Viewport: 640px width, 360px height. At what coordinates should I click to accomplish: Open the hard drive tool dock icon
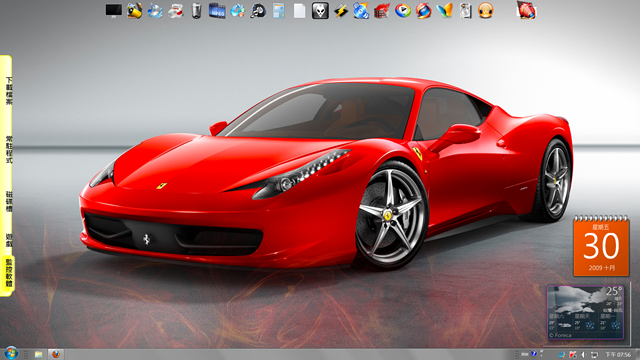tap(465, 11)
